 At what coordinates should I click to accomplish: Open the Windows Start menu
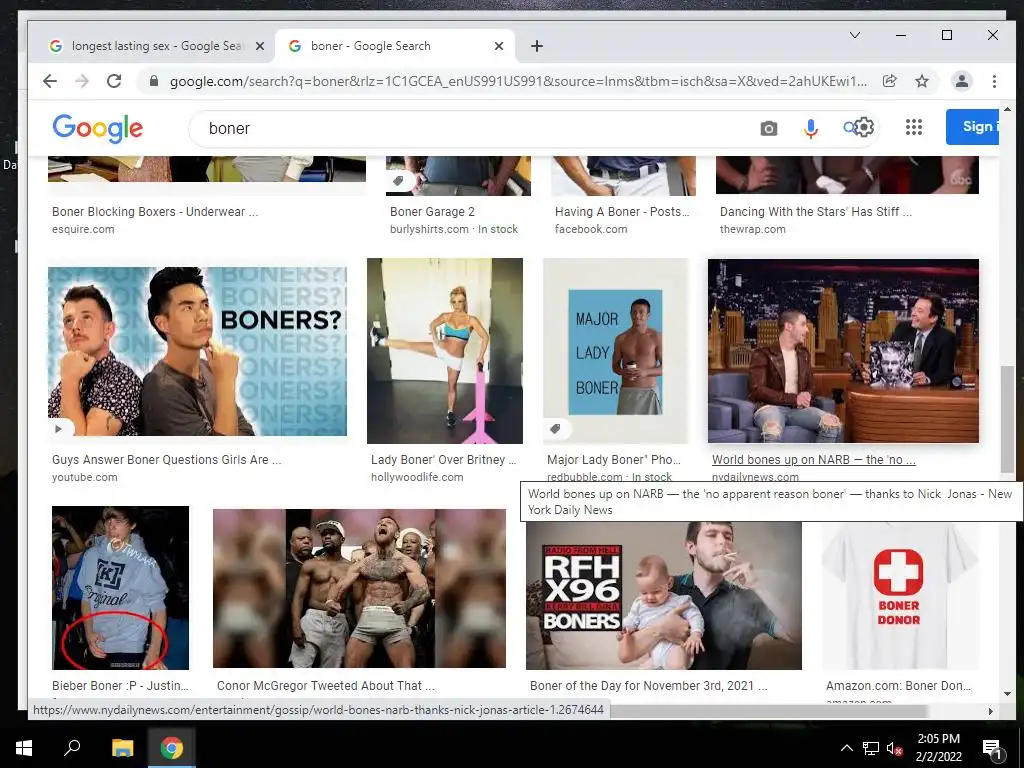click(24, 748)
